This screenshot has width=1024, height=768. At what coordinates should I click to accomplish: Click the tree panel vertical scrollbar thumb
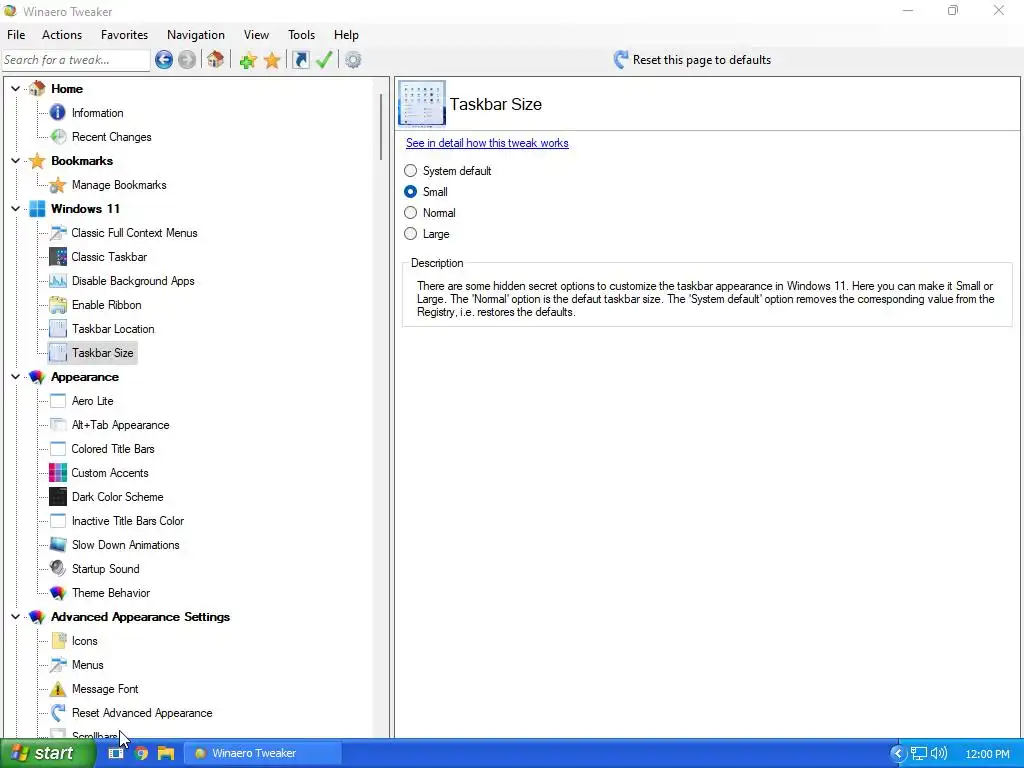click(381, 127)
